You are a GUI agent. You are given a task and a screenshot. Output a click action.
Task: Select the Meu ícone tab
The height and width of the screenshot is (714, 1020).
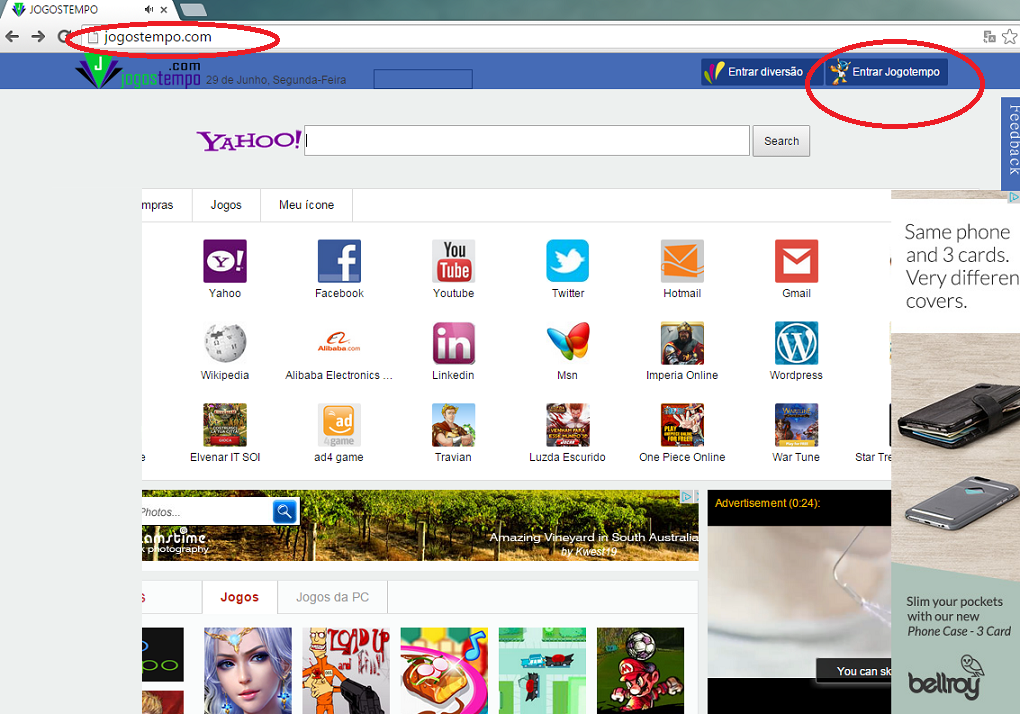point(306,205)
